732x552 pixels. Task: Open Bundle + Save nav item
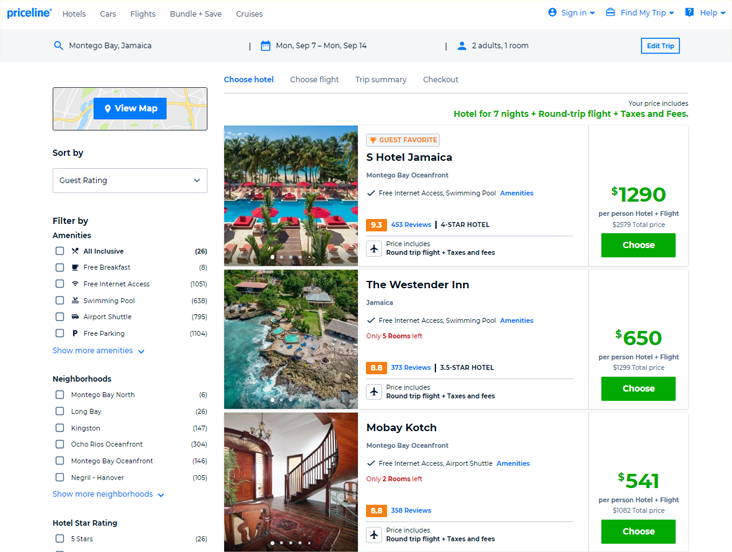coord(196,14)
